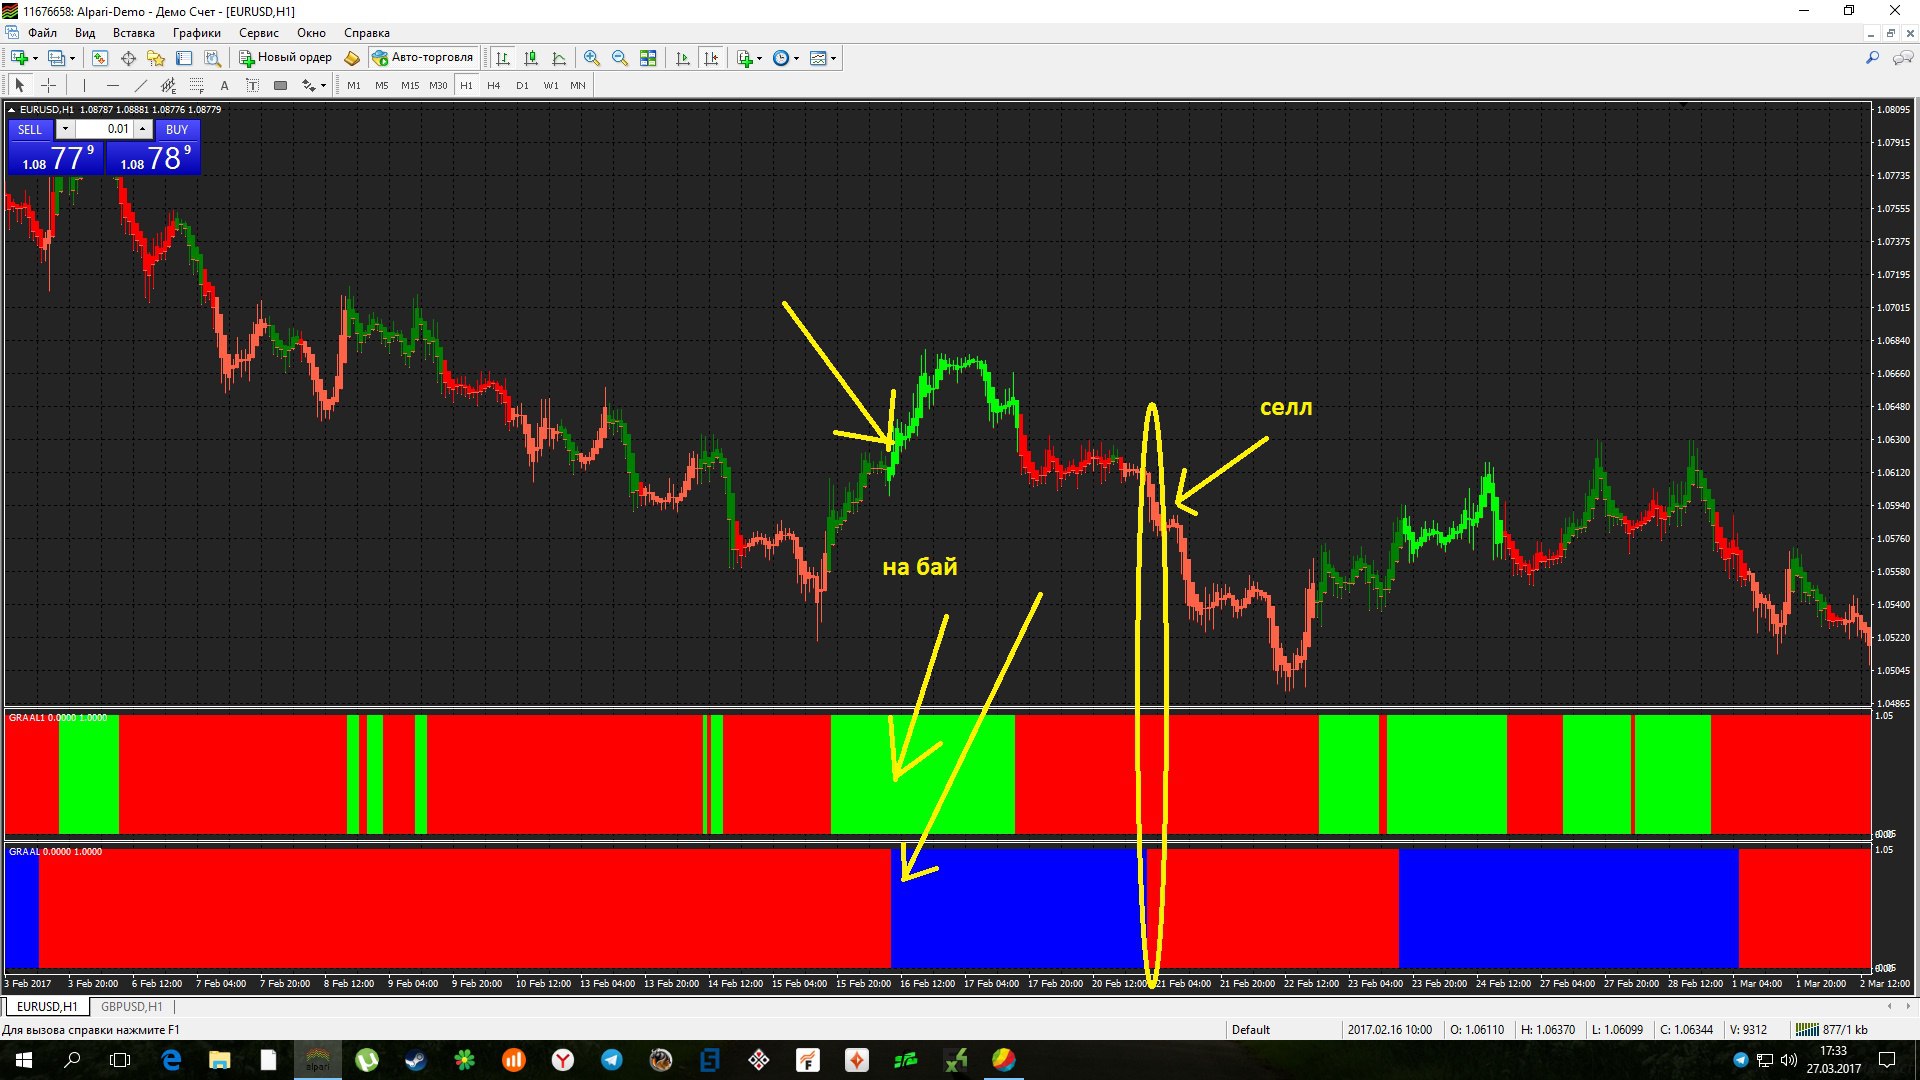Select the H4 timeframe button
Screen dimensions: 1920x1080
point(493,85)
